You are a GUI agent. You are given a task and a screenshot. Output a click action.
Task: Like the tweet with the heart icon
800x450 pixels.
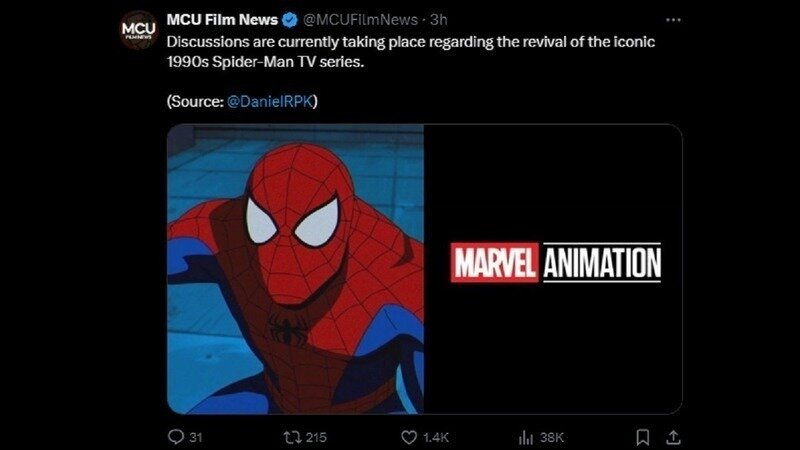point(408,437)
